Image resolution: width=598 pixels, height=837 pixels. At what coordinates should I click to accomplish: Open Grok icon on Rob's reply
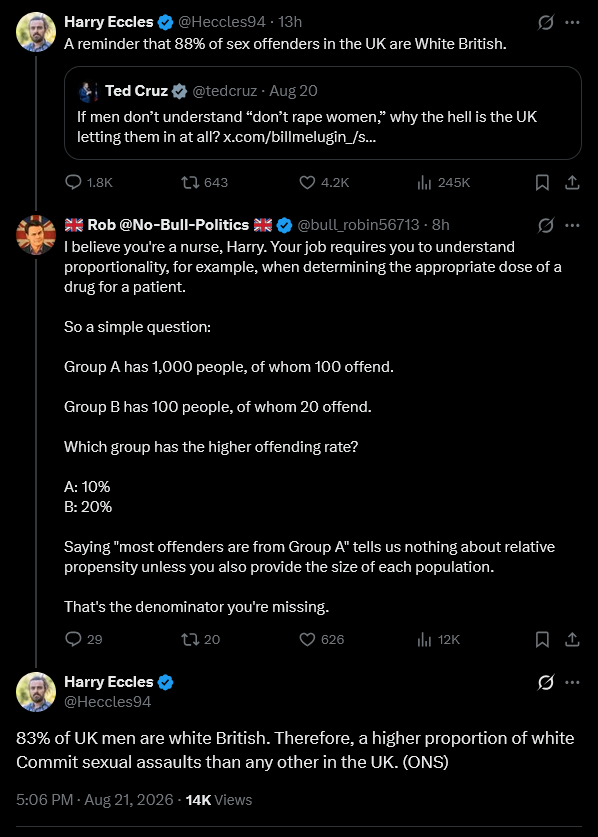click(x=545, y=226)
